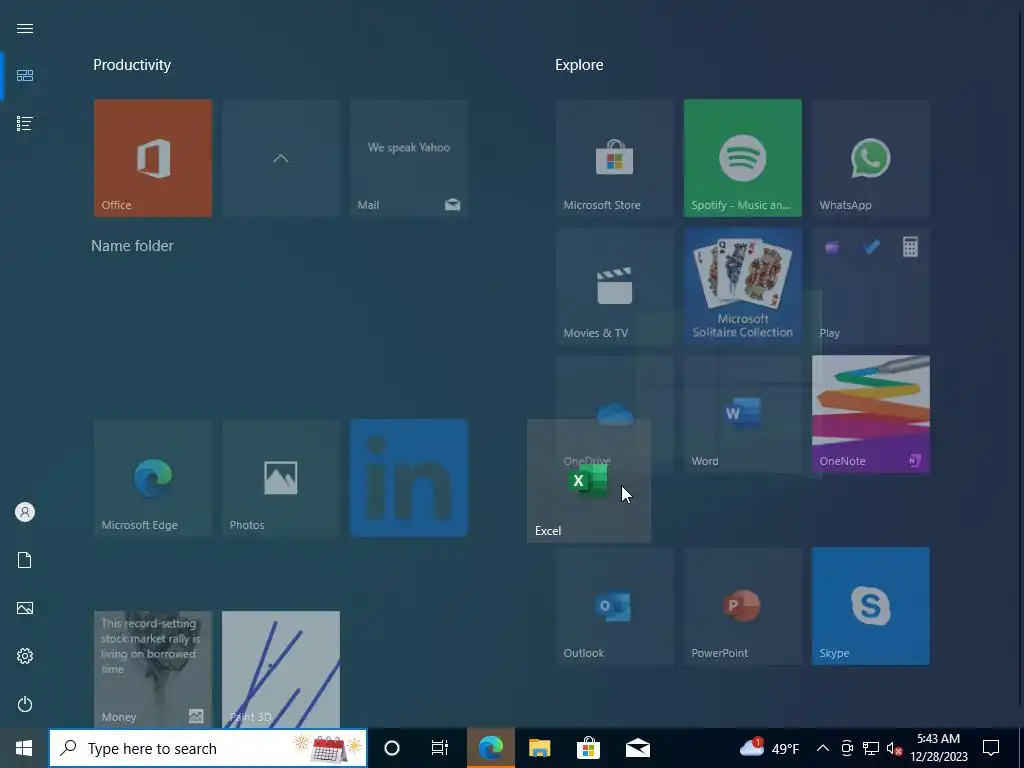The height and width of the screenshot is (768, 1024).
Task: Open the notification Action Center
Action: tap(991, 748)
